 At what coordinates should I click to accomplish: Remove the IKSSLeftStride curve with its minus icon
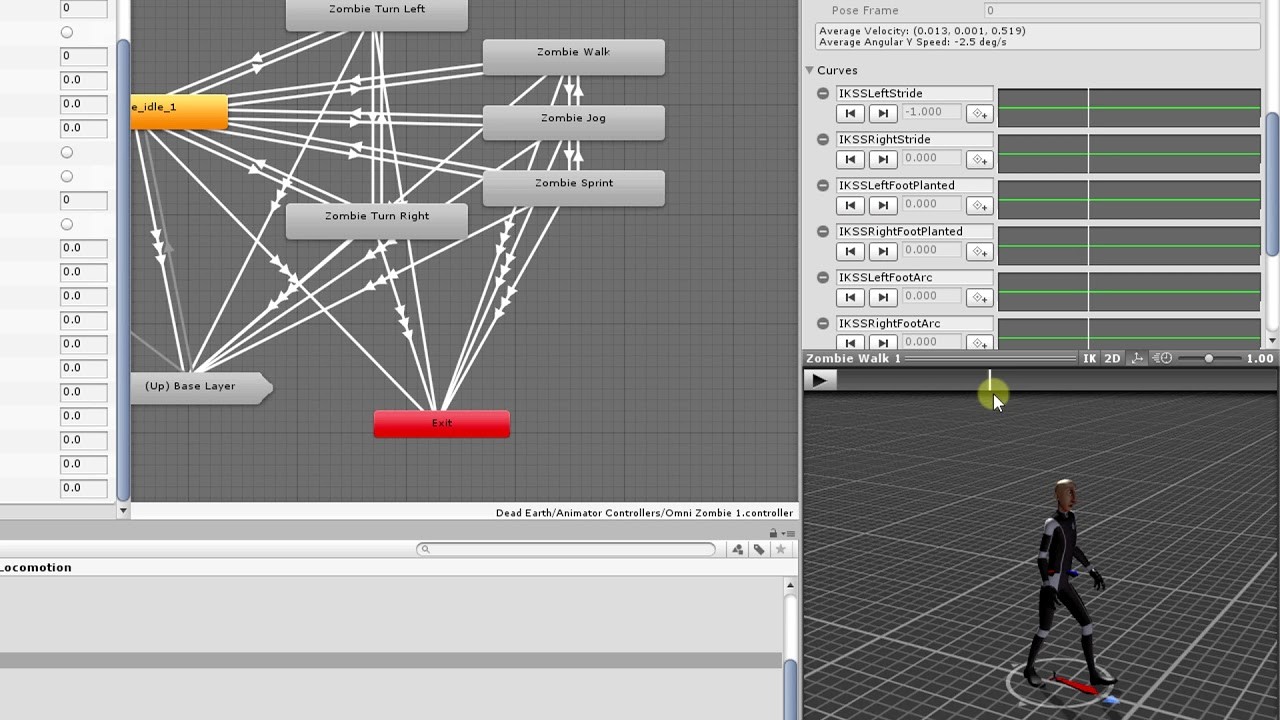click(823, 93)
